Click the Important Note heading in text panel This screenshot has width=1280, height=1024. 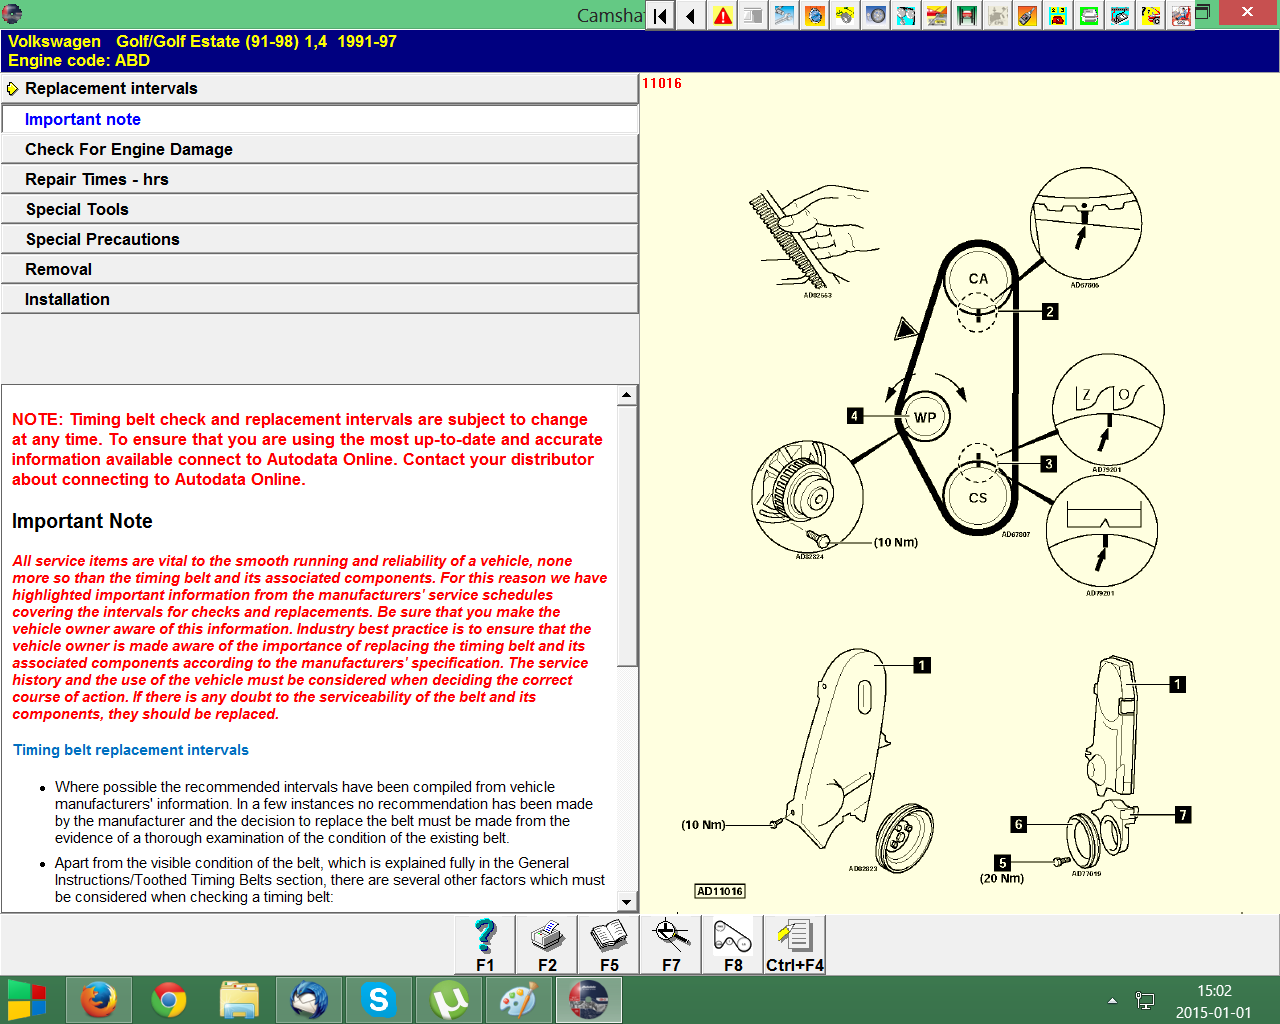coord(82,521)
